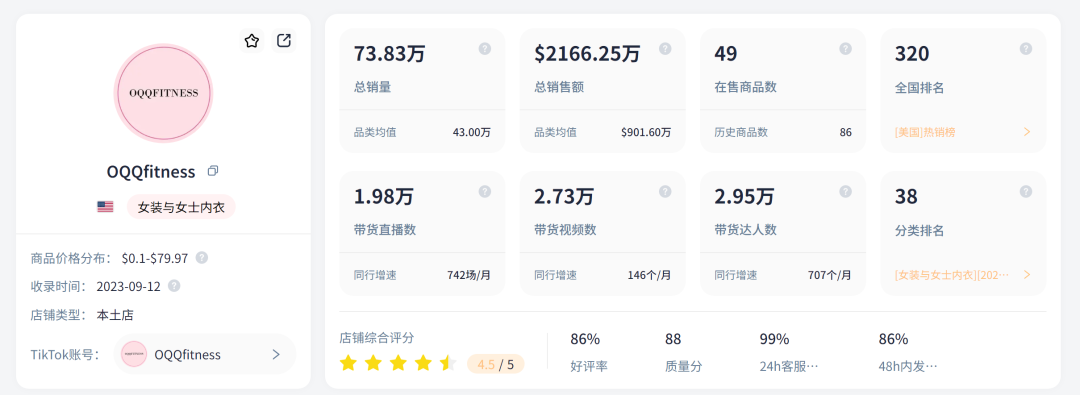The width and height of the screenshot is (1080, 395).
Task: Click help icon beside 收录时间
Action: pyautogui.click(x=174, y=285)
